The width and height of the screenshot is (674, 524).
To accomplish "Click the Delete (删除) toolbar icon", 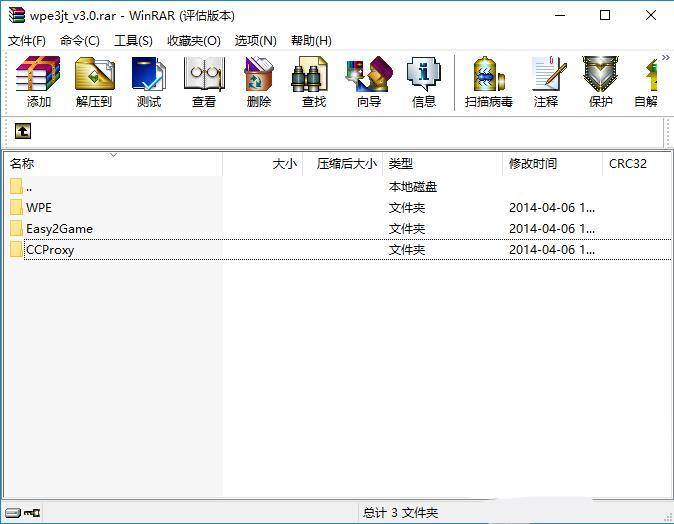I will coord(259,82).
